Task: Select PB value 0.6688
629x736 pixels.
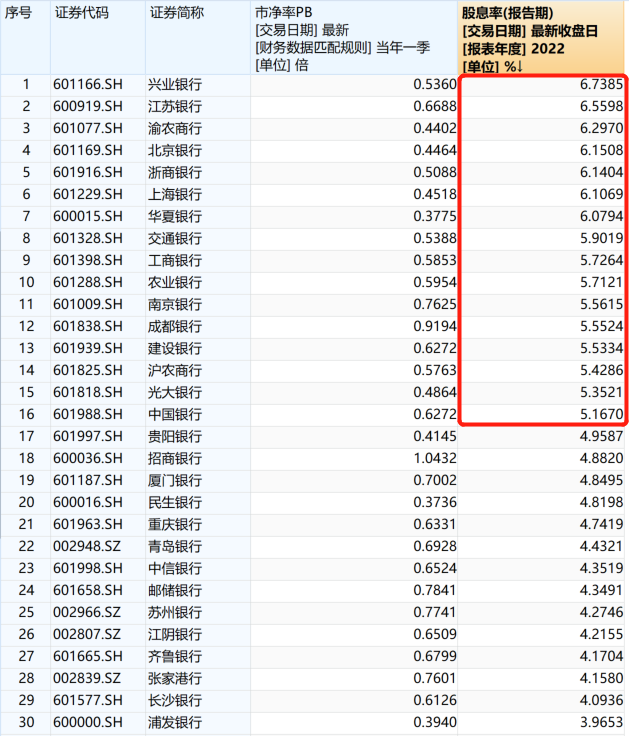Action: click(x=435, y=107)
